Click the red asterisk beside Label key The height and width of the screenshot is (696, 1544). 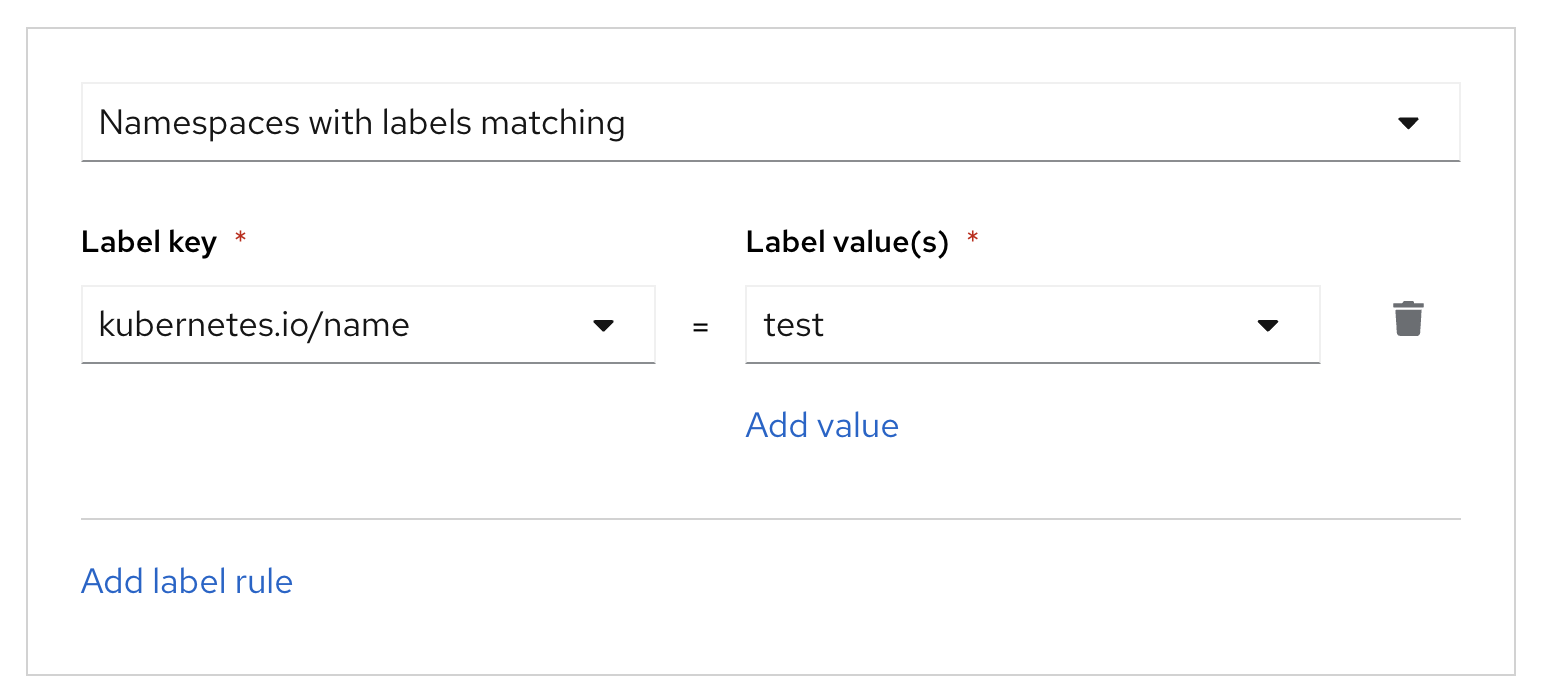pos(239,241)
